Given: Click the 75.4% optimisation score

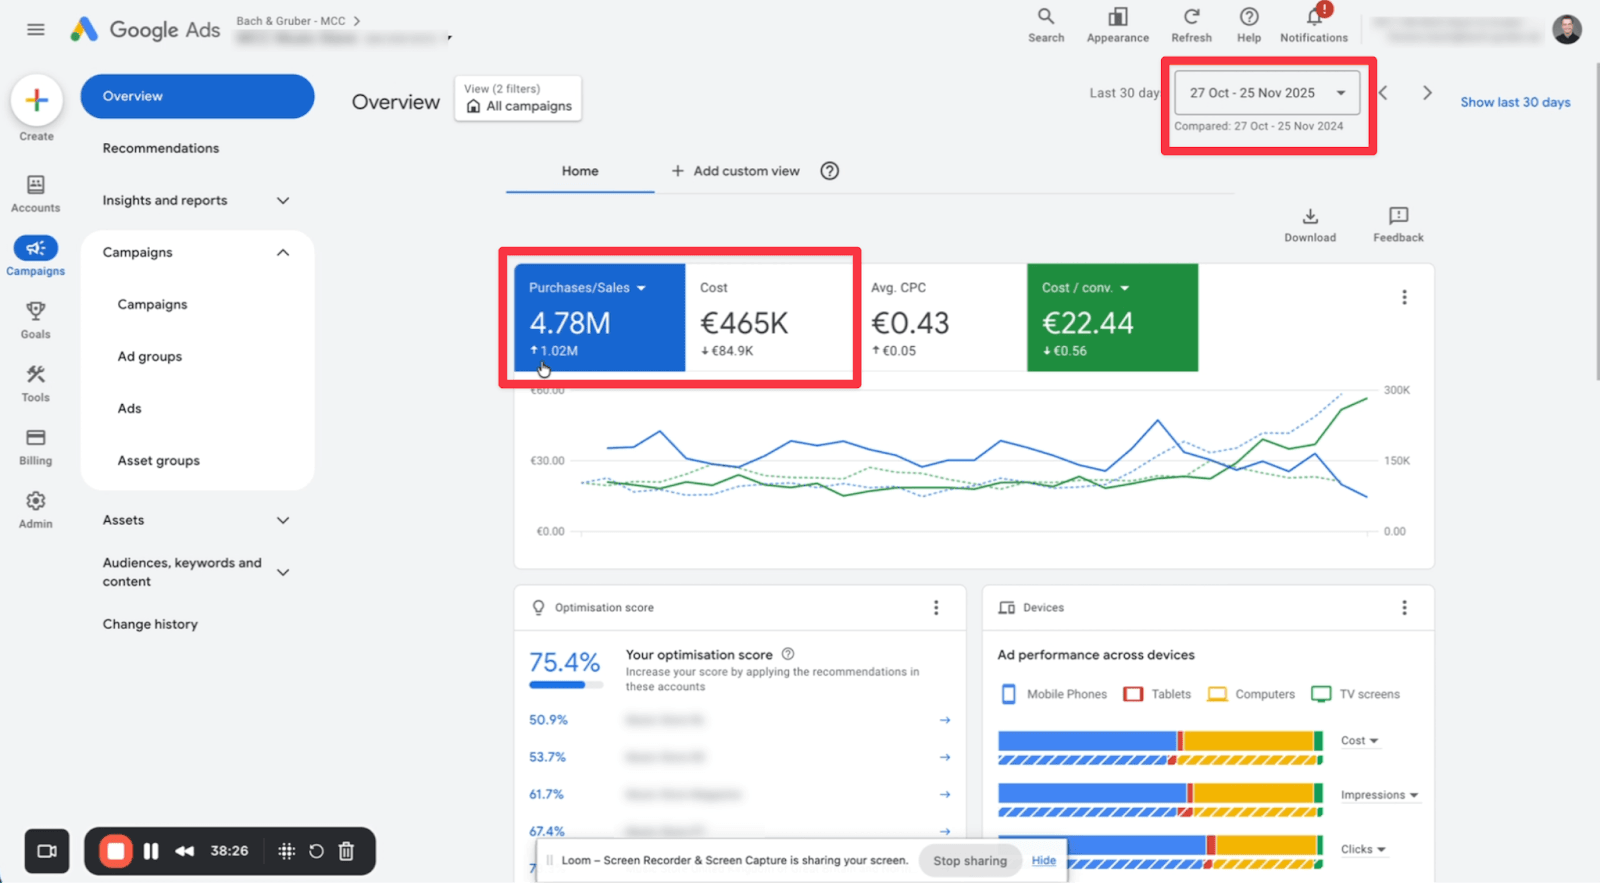Looking at the screenshot, I should [x=564, y=663].
